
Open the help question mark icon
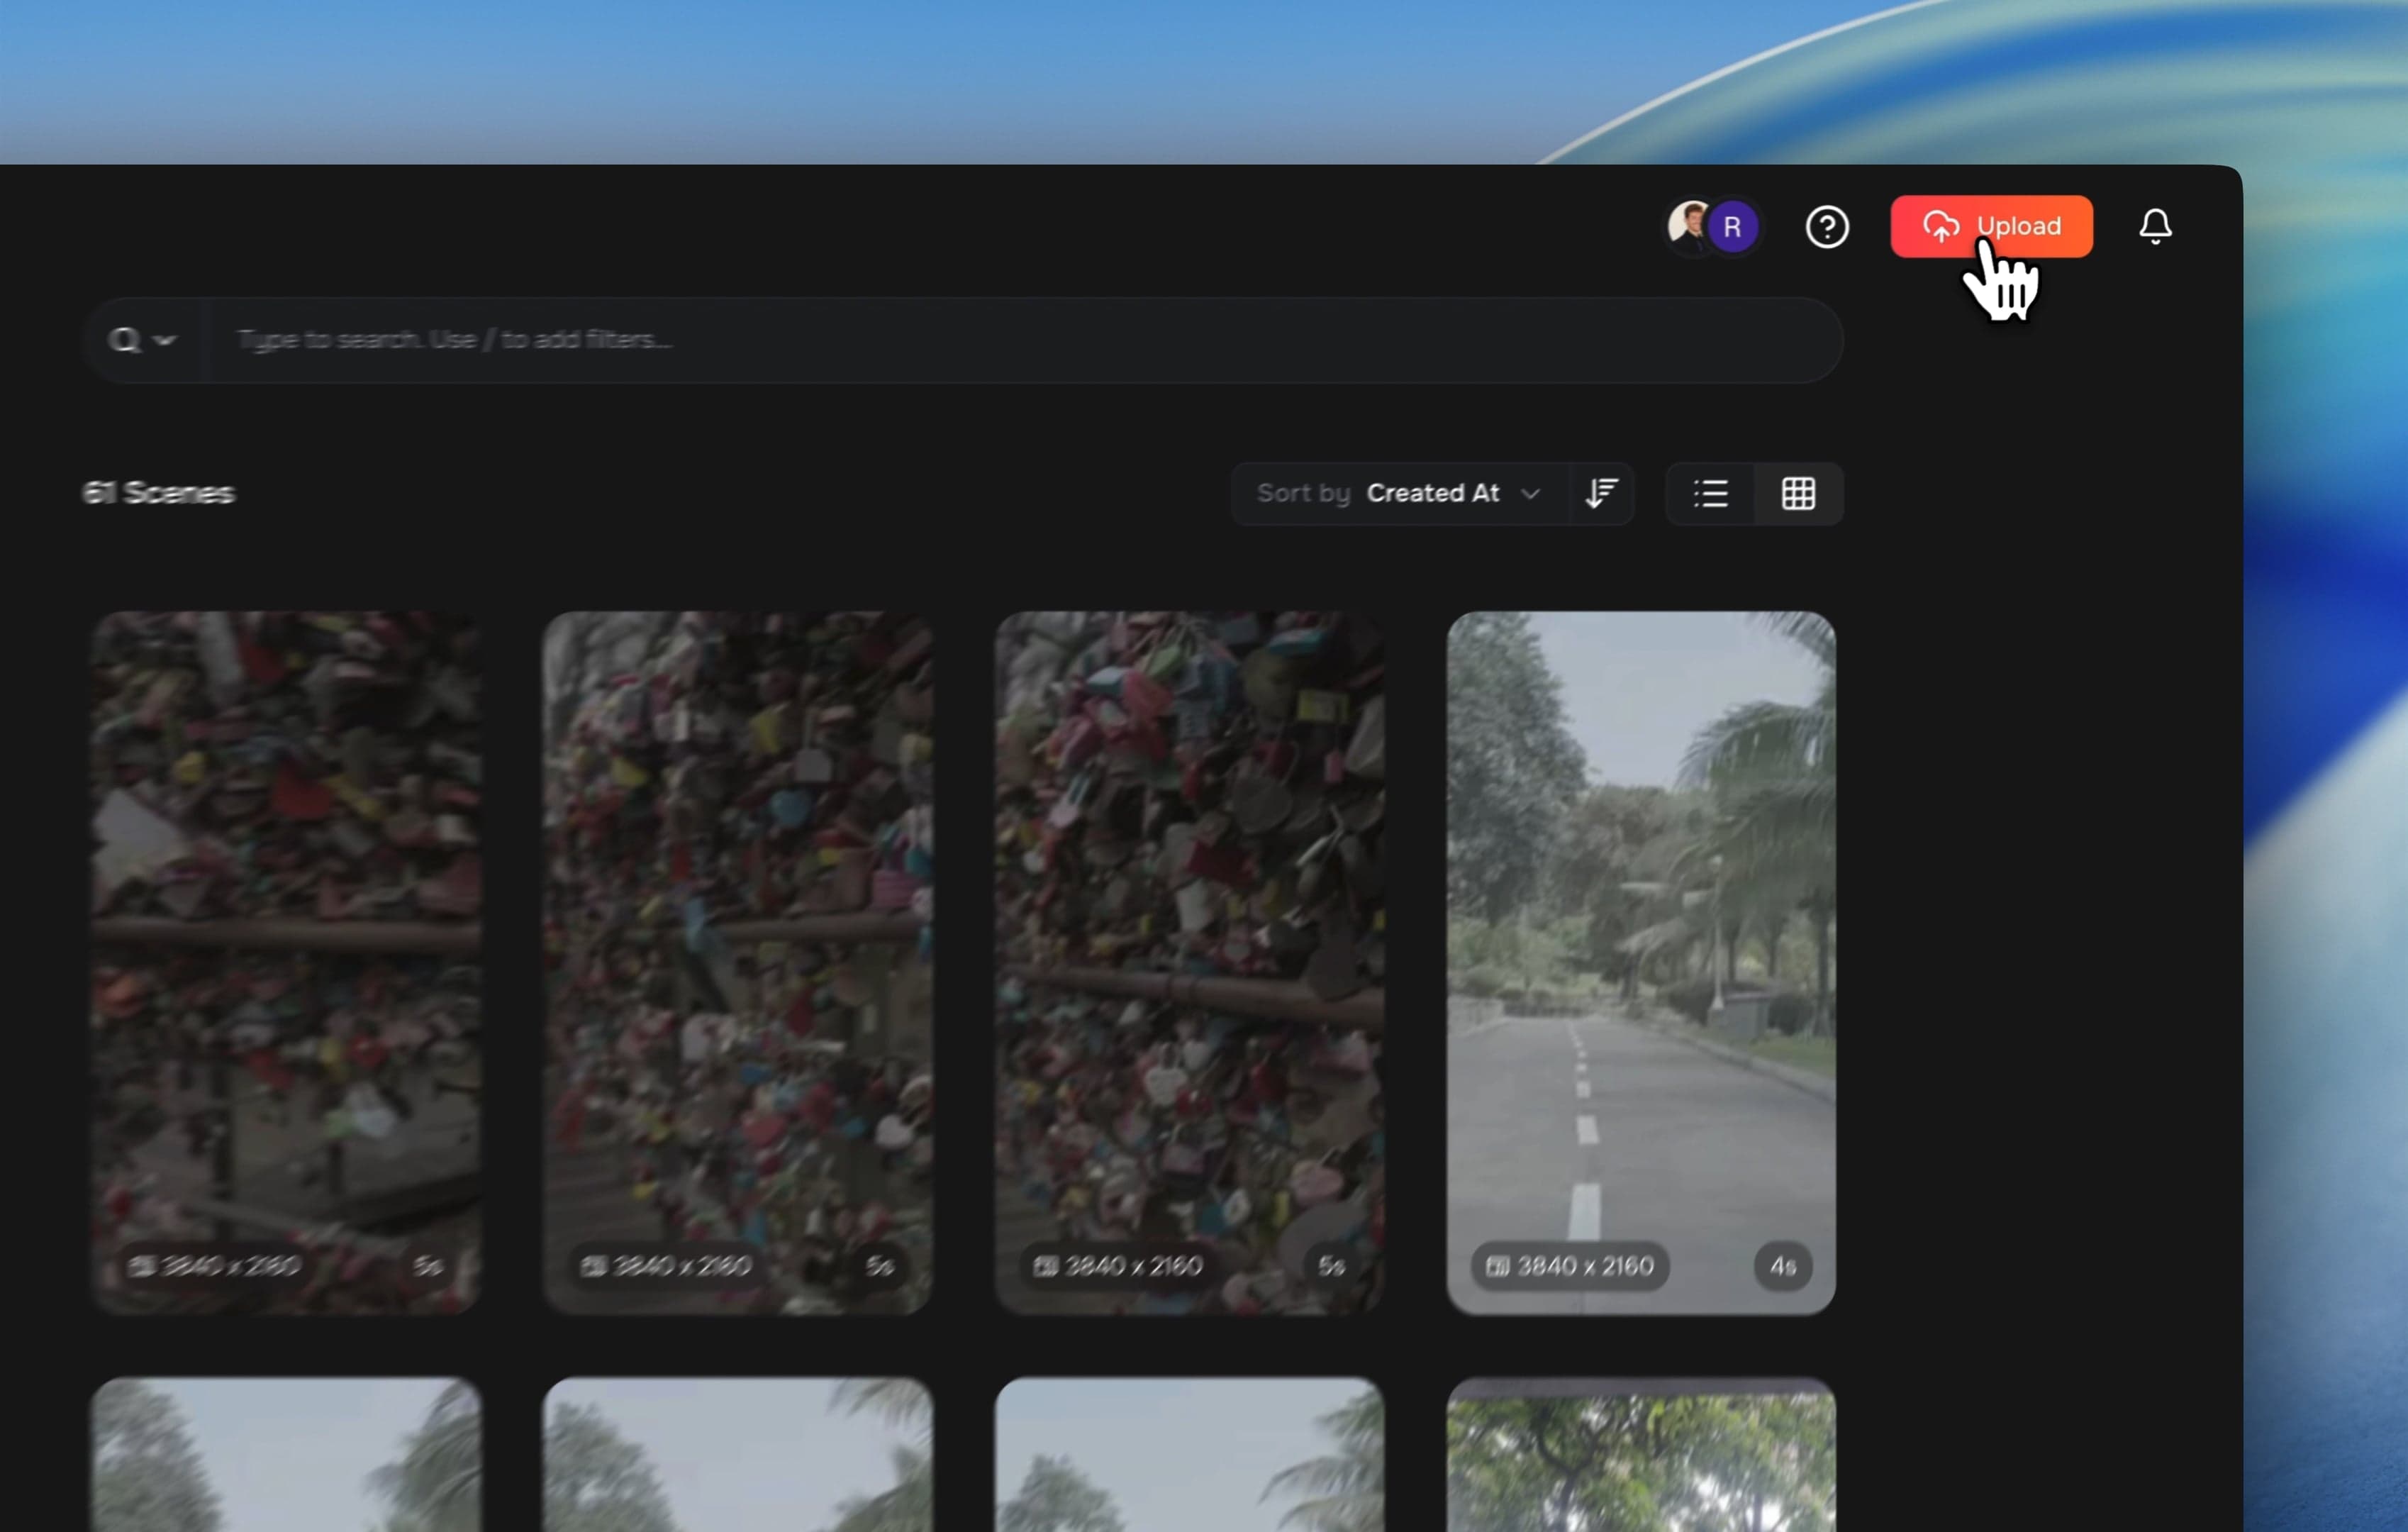coord(1827,227)
